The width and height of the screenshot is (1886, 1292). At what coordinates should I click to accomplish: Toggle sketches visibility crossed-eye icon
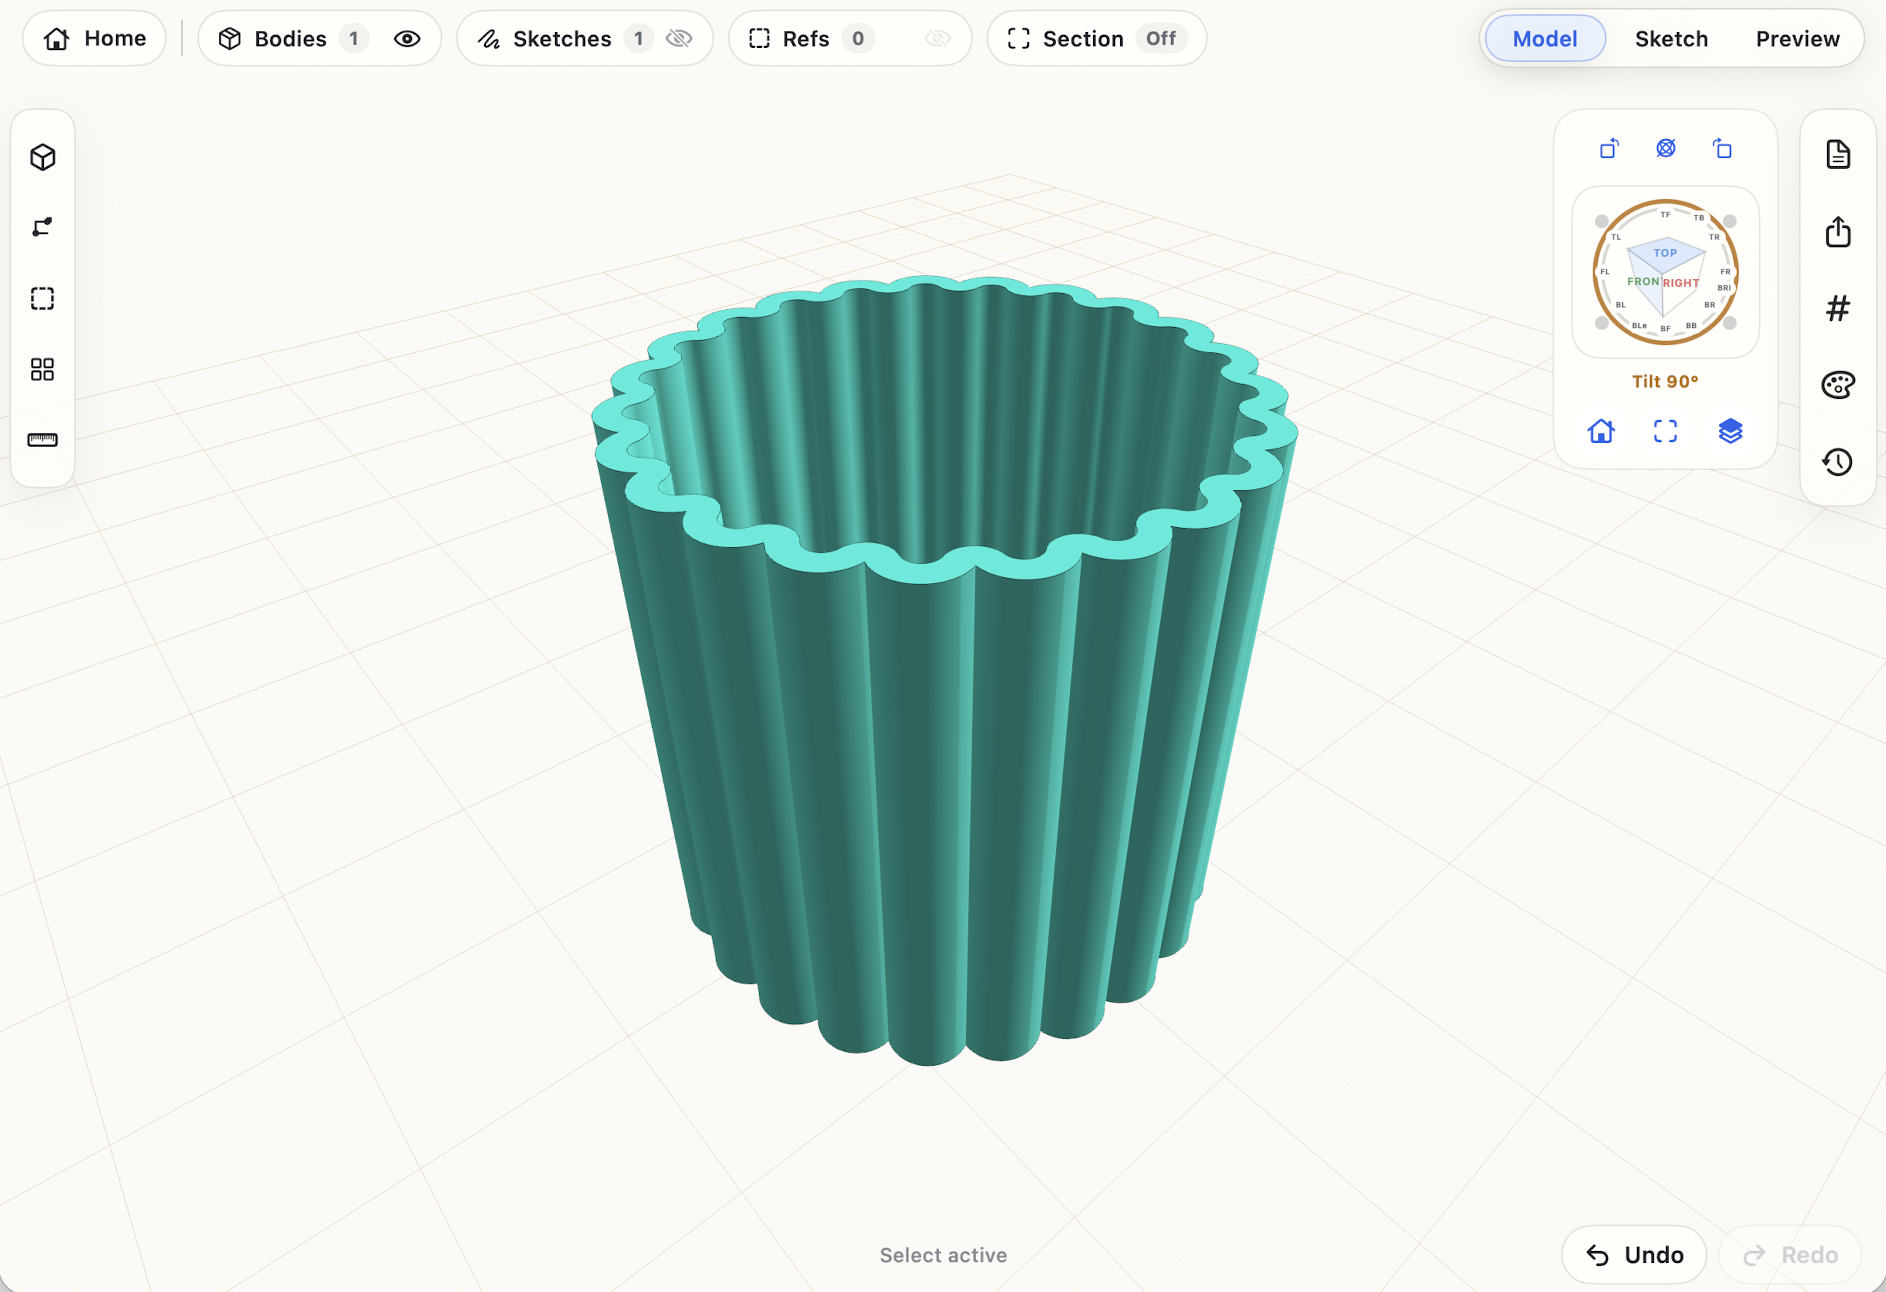pyautogui.click(x=679, y=38)
